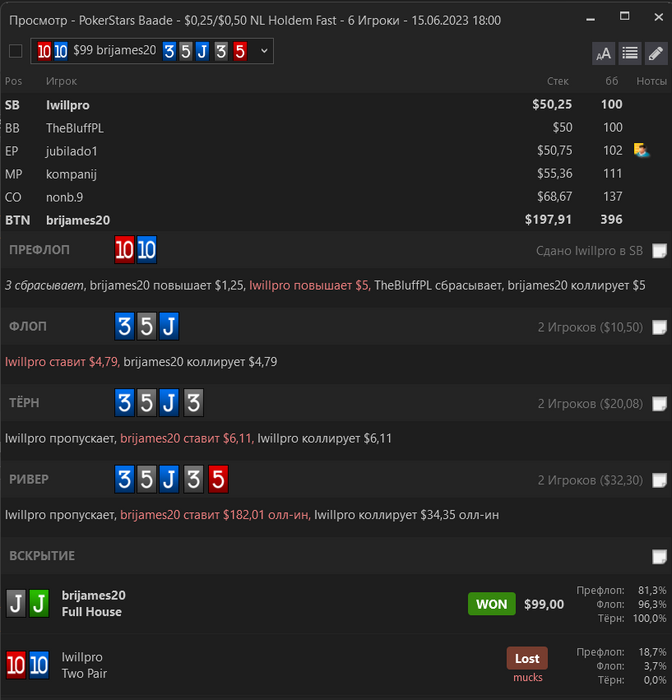Click '2 Игроков ($32,30)' river pot
Viewport: 672px width, 700px height.
[x=590, y=480]
